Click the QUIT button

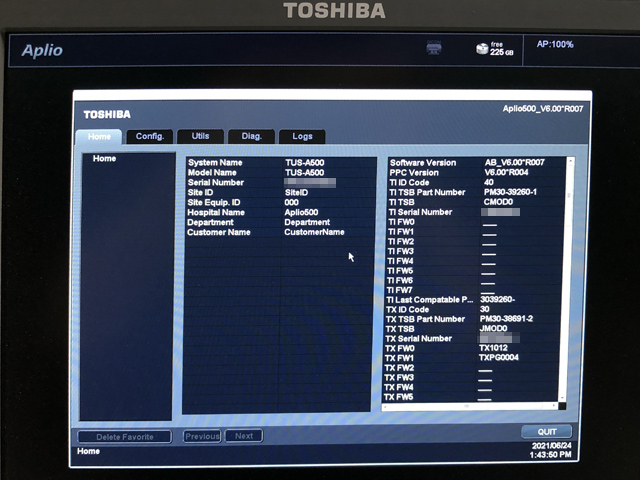(x=547, y=432)
